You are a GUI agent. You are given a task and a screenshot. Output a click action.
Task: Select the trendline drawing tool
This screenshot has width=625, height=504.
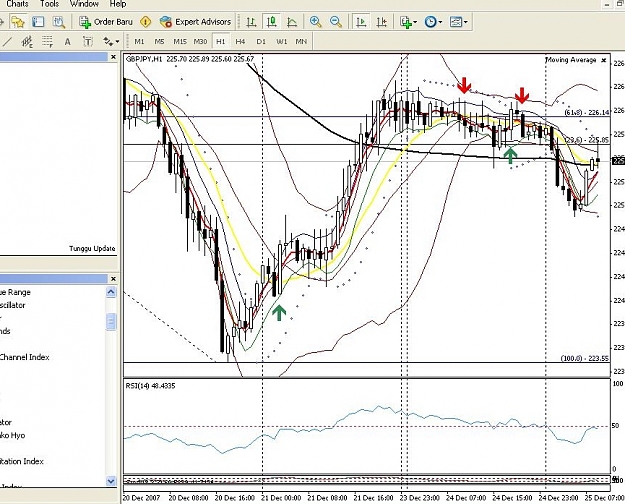coord(7,41)
